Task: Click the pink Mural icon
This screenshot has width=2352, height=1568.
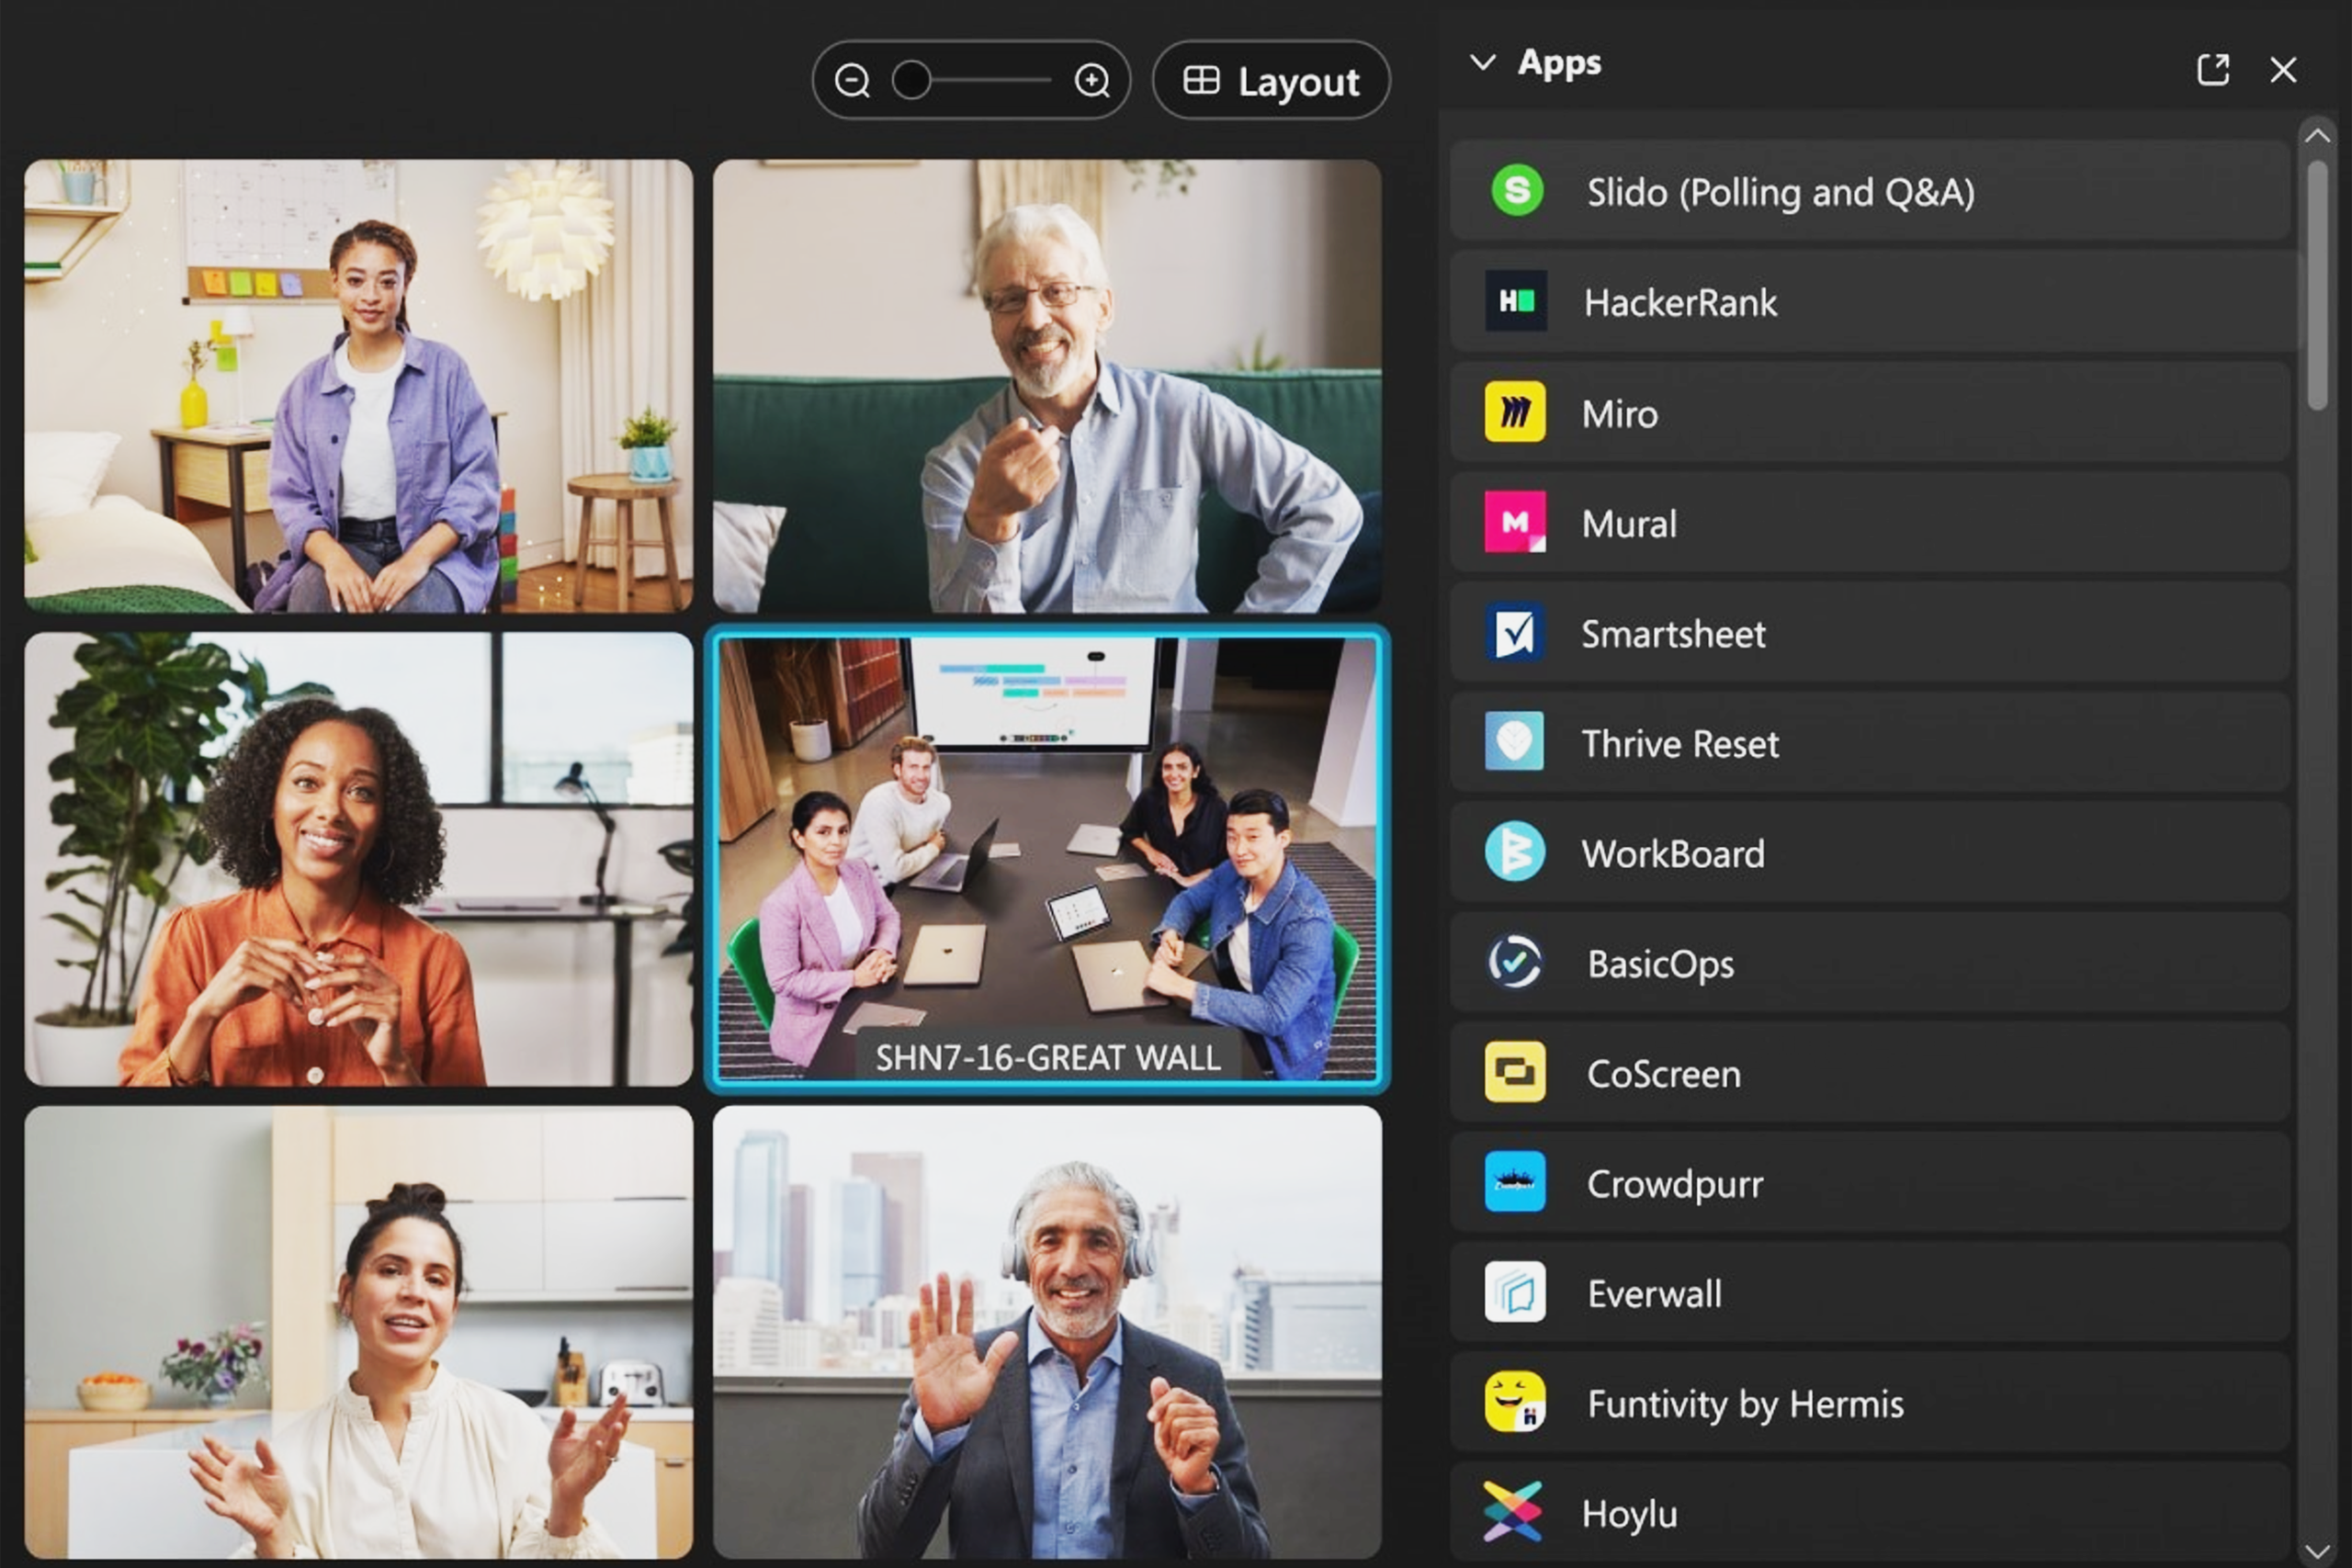Action: pos(1514,521)
